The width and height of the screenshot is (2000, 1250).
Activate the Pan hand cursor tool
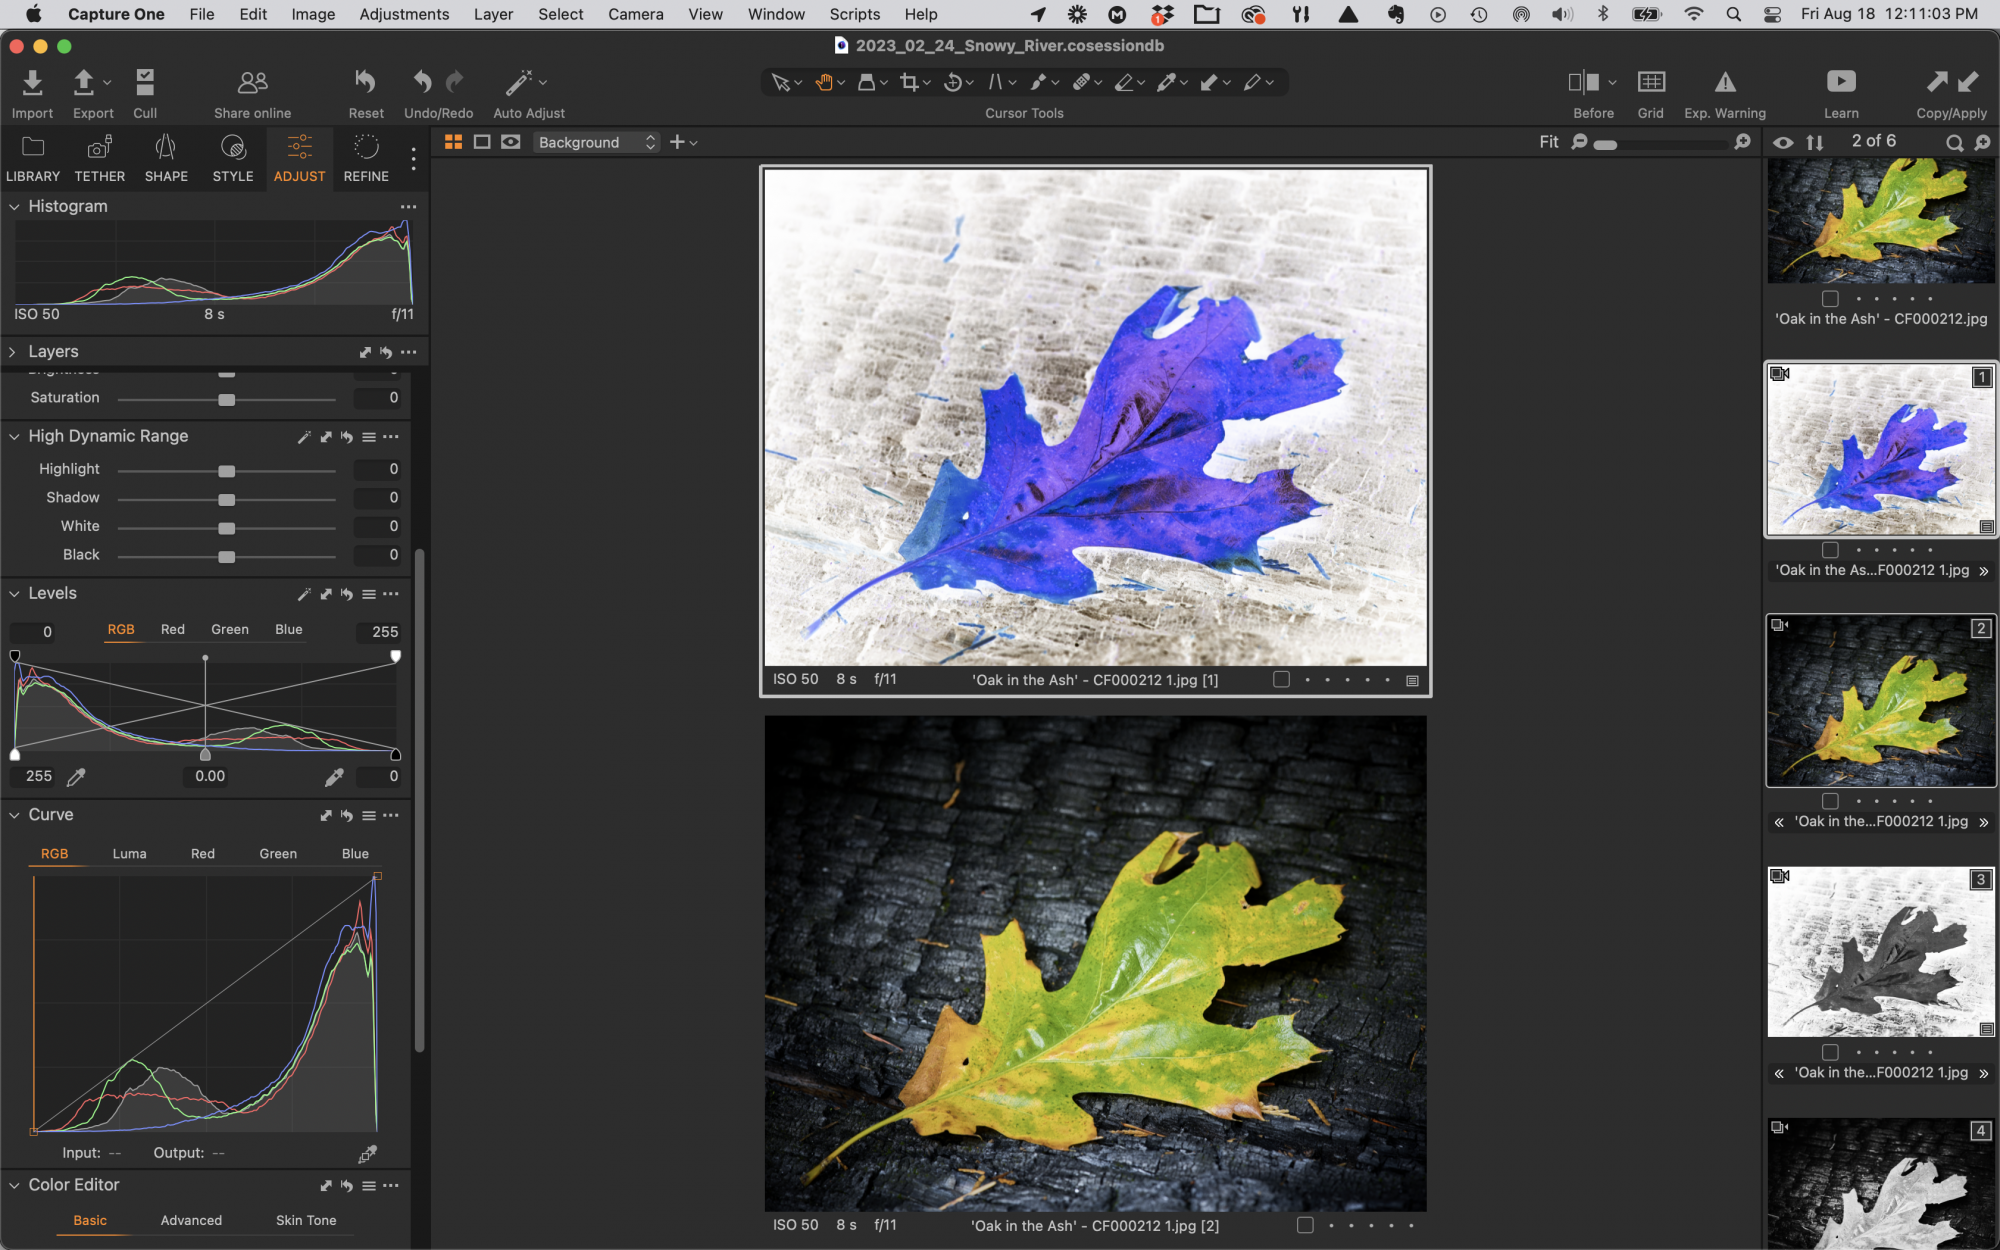coord(824,83)
